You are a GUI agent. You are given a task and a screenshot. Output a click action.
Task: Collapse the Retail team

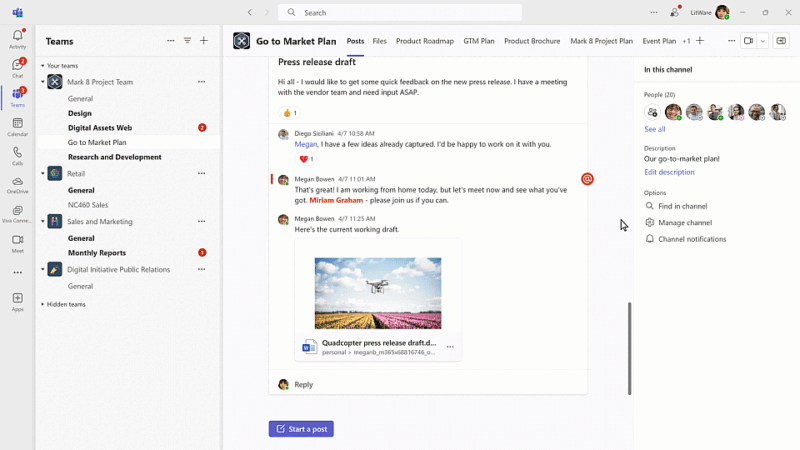click(x=43, y=173)
